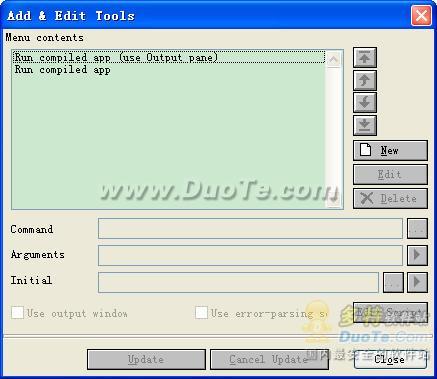This screenshot has height=379, width=437.
Task: Browse for Initial directory with ellipsis button
Action: tap(393, 282)
